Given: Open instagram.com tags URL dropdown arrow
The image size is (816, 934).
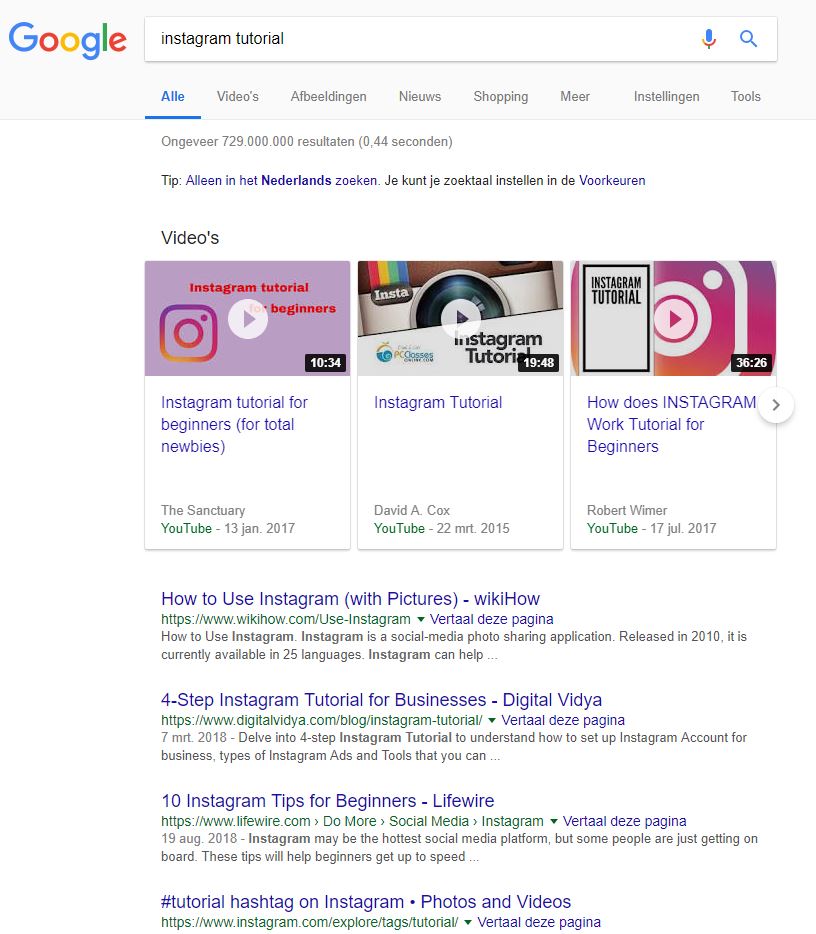Looking at the screenshot, I should (468, 923).
